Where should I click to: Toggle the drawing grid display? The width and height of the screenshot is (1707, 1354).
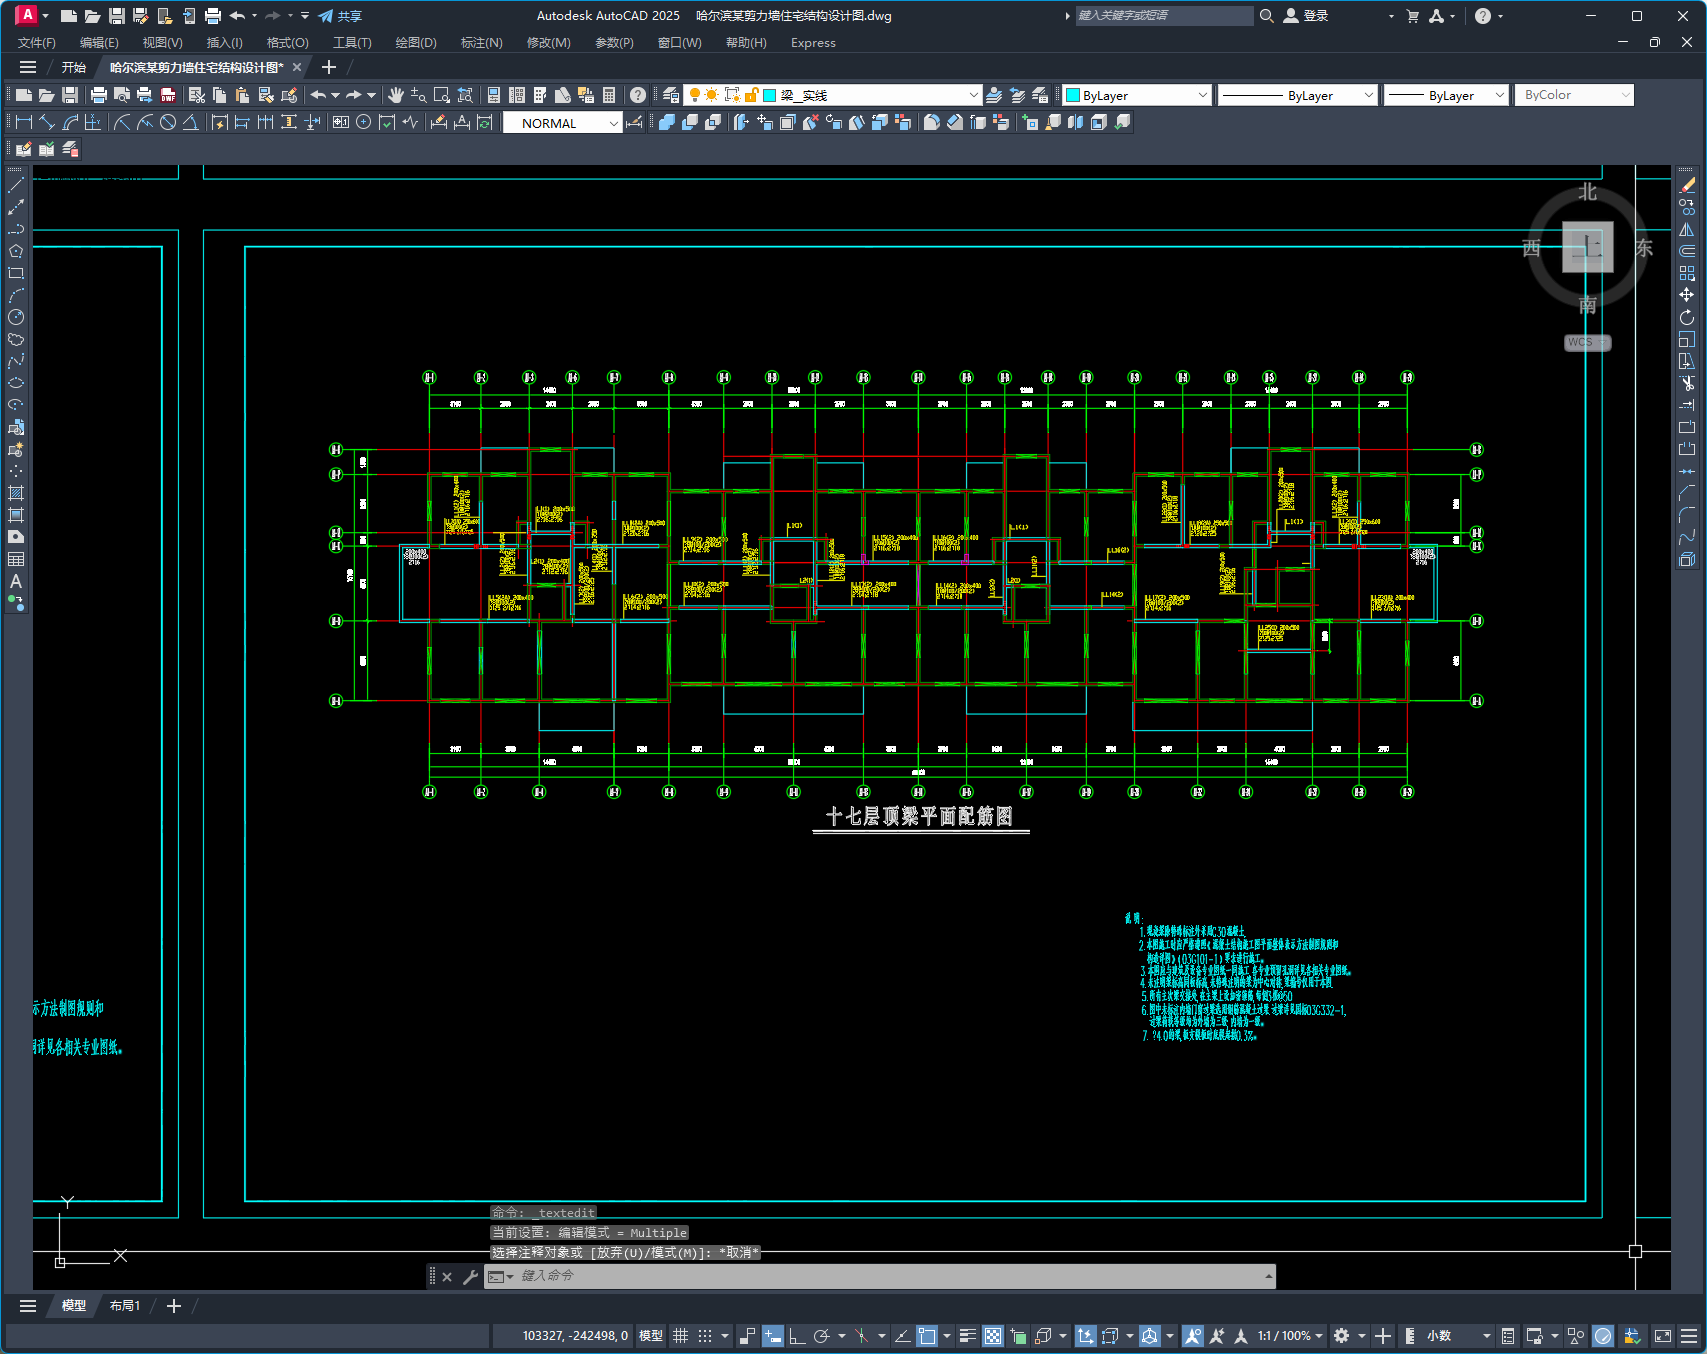(x=680, y=1336)
